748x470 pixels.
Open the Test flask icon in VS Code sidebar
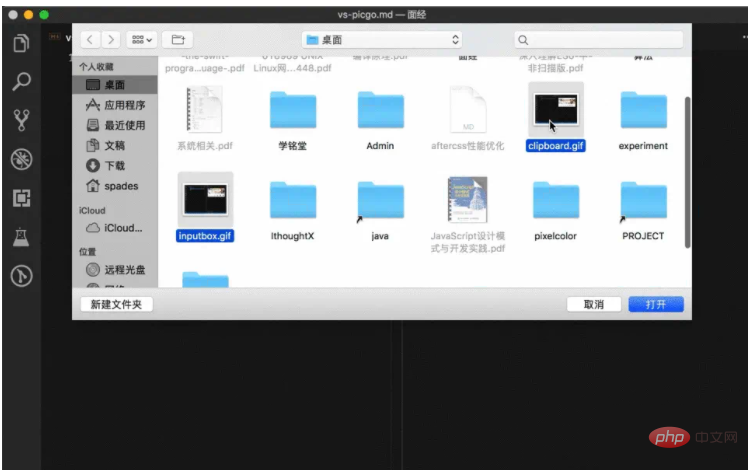pyautogui.click(x=21, y=237)
